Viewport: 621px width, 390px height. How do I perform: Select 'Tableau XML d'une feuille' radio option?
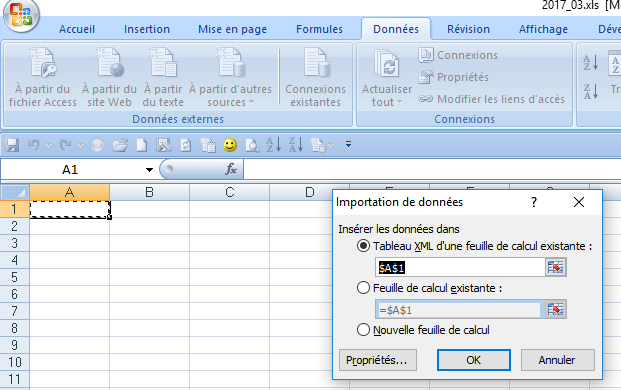[x=363, y=246]
